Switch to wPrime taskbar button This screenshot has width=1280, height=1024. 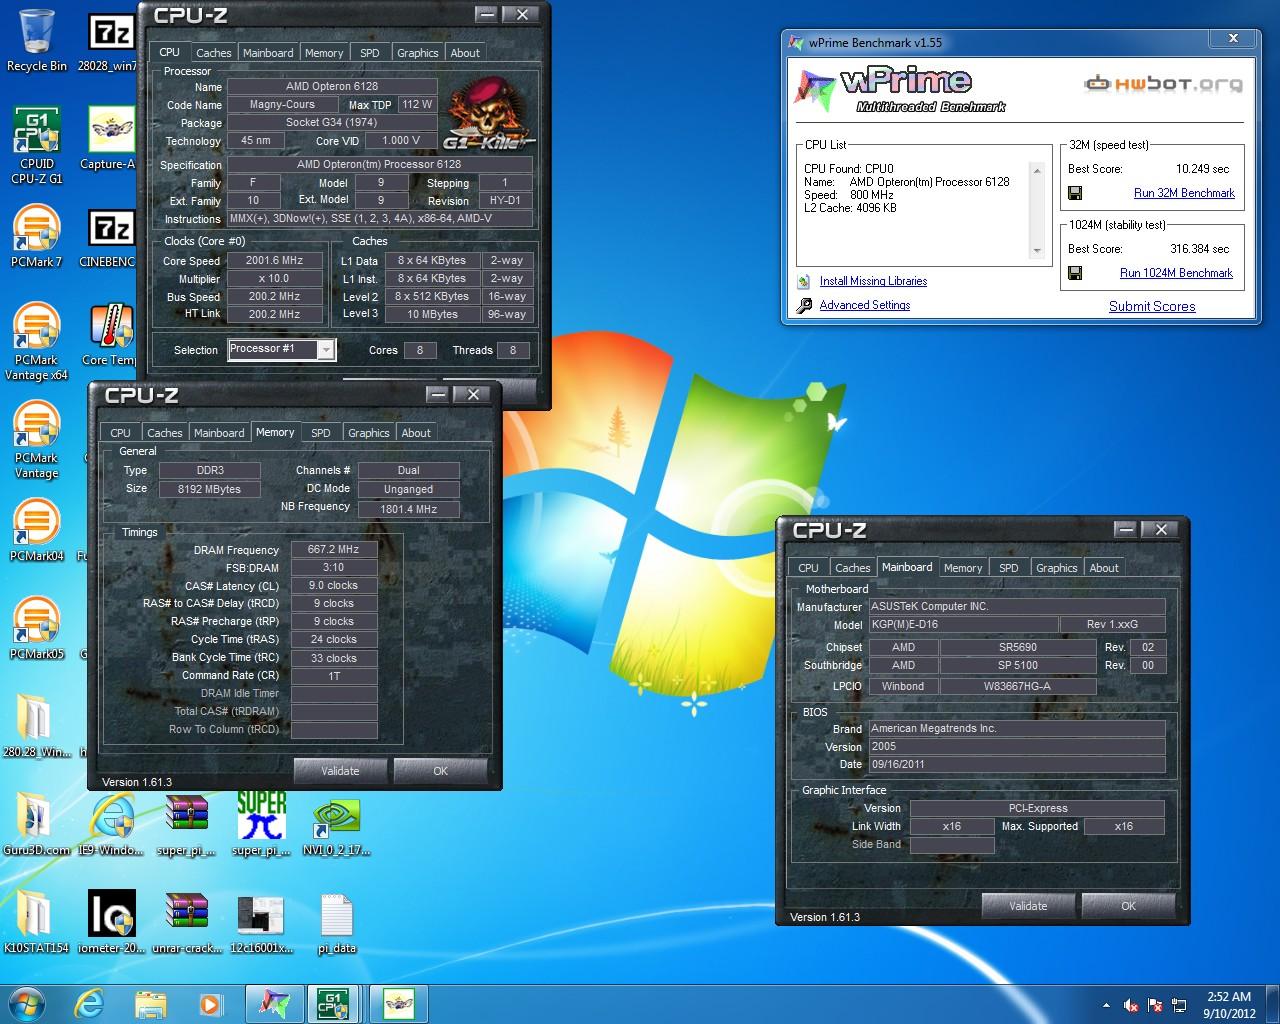tap(273, 1003)
